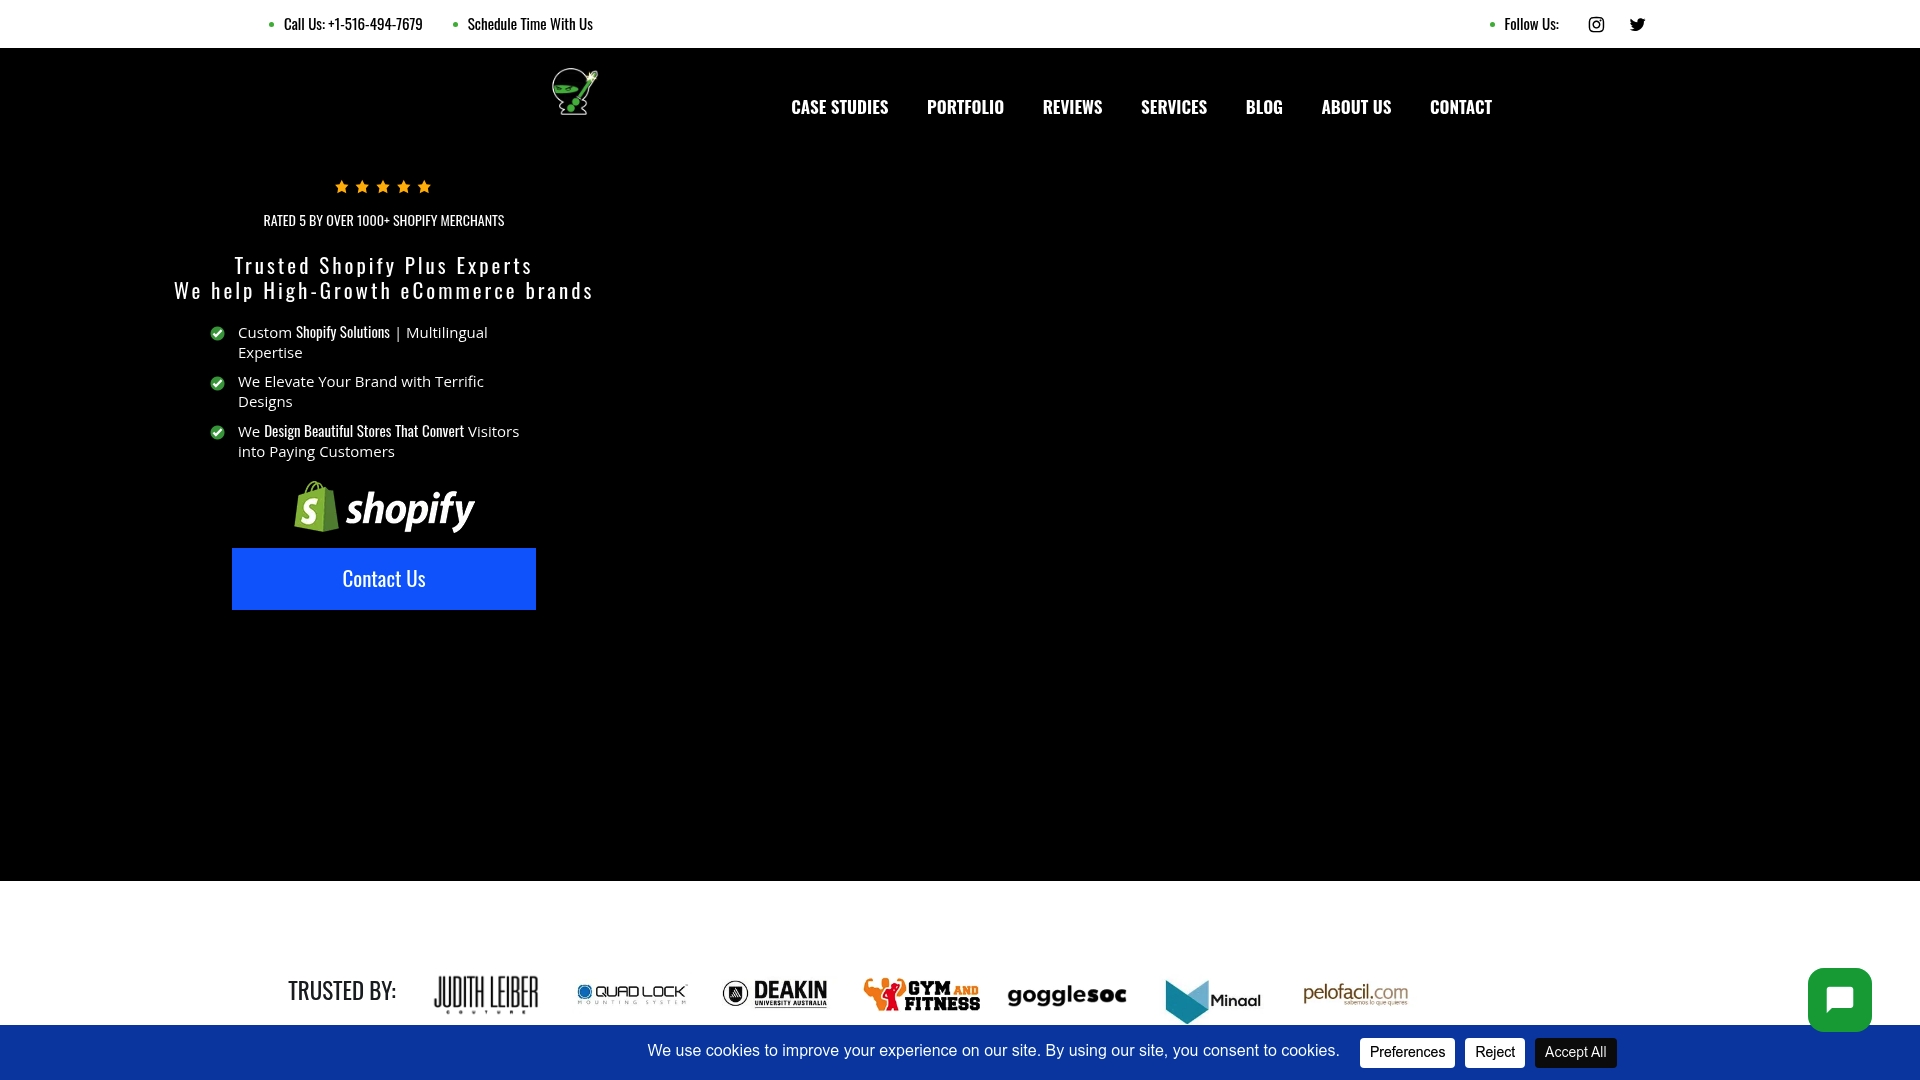Viewport: 1920px width, 1080px height.
Task: Click Accept All in the cookie banner
Action: point(1575,1052)
